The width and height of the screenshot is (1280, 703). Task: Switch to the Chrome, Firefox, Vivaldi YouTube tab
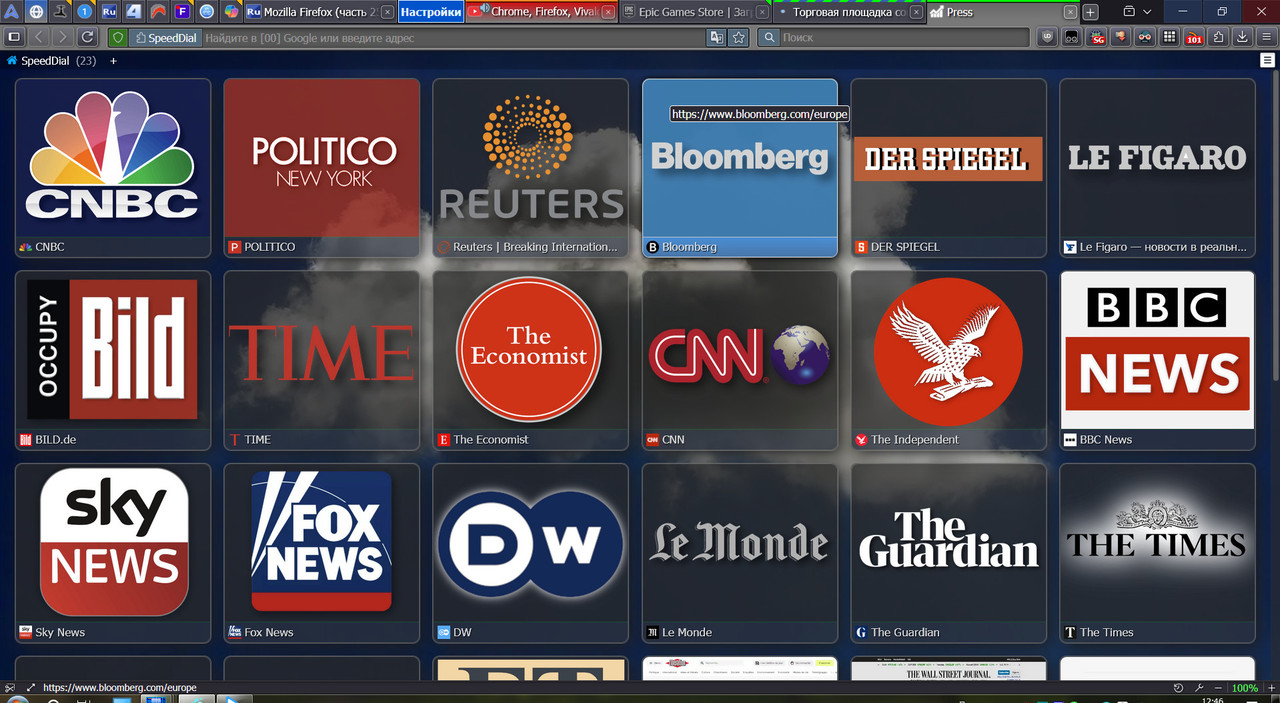pos(541,12)
